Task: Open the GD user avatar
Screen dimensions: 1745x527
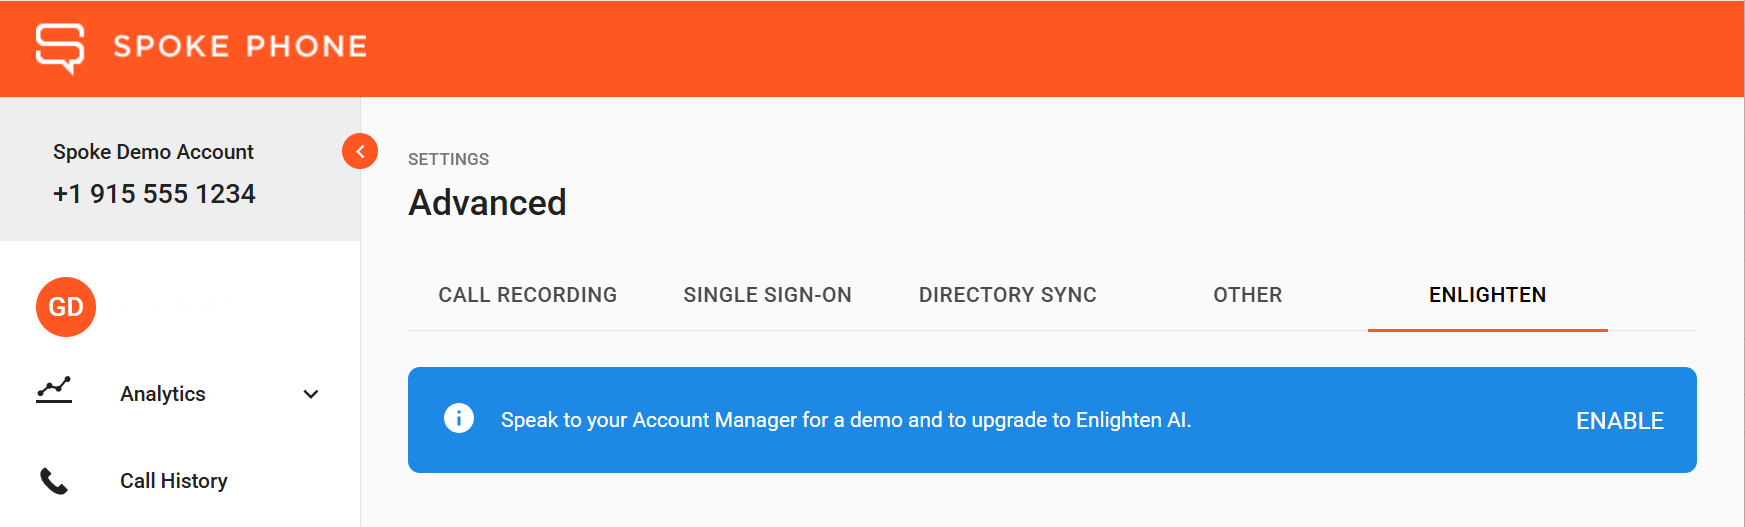Action: click(x=66, y=307)
